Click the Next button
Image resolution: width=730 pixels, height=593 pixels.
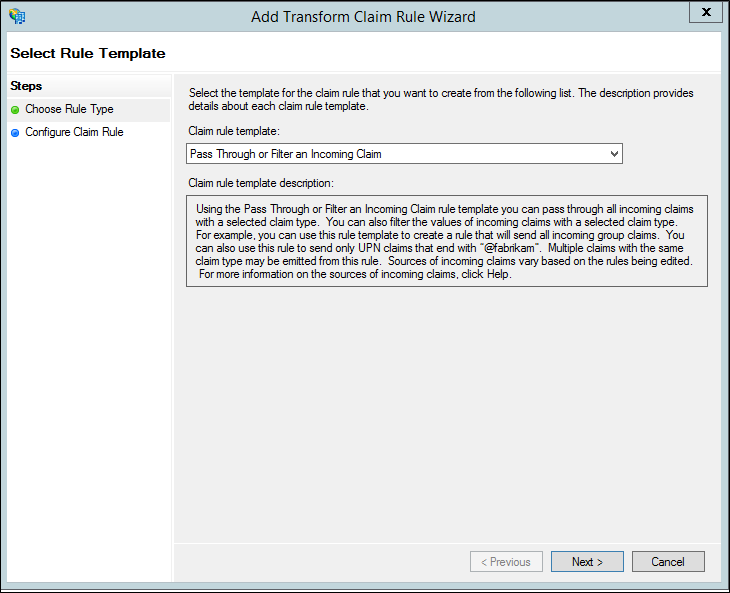point(587,562)
